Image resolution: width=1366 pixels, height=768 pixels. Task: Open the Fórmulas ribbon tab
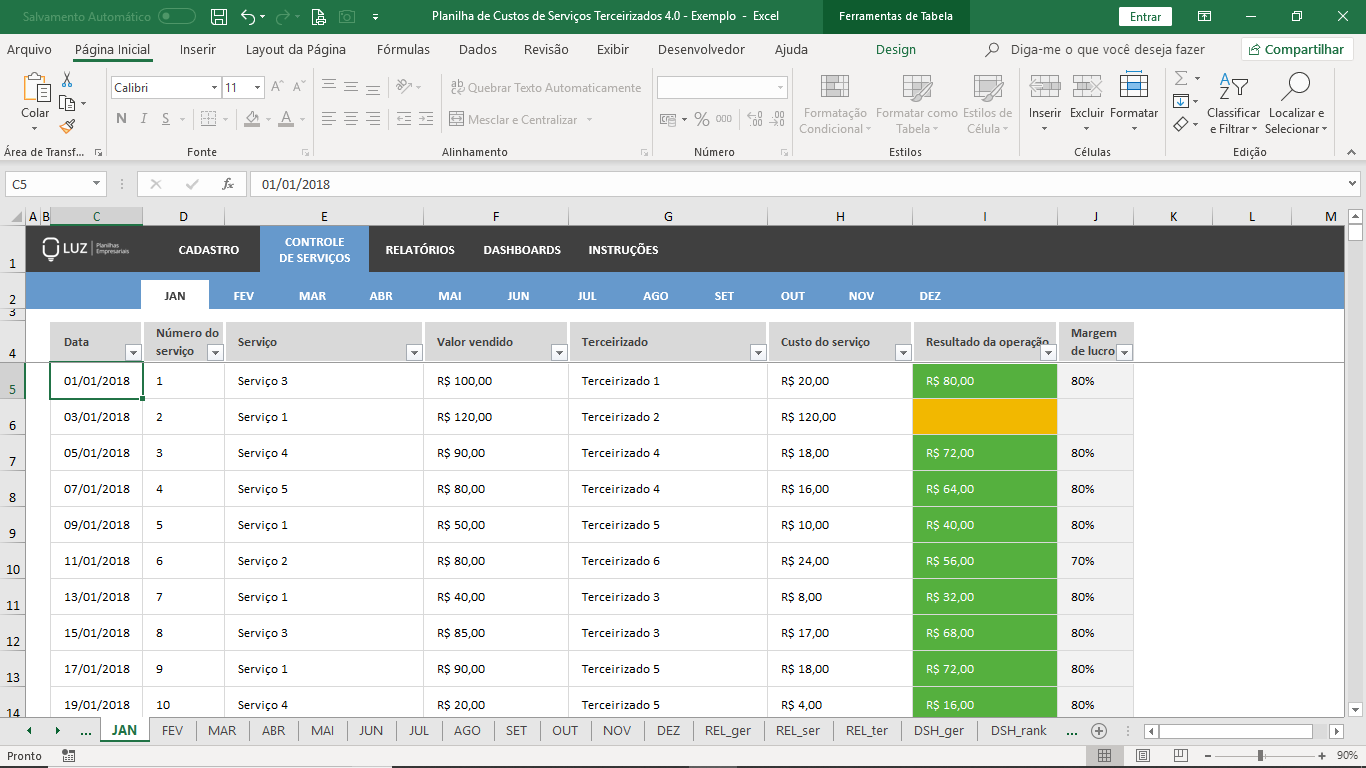[403, 50]
